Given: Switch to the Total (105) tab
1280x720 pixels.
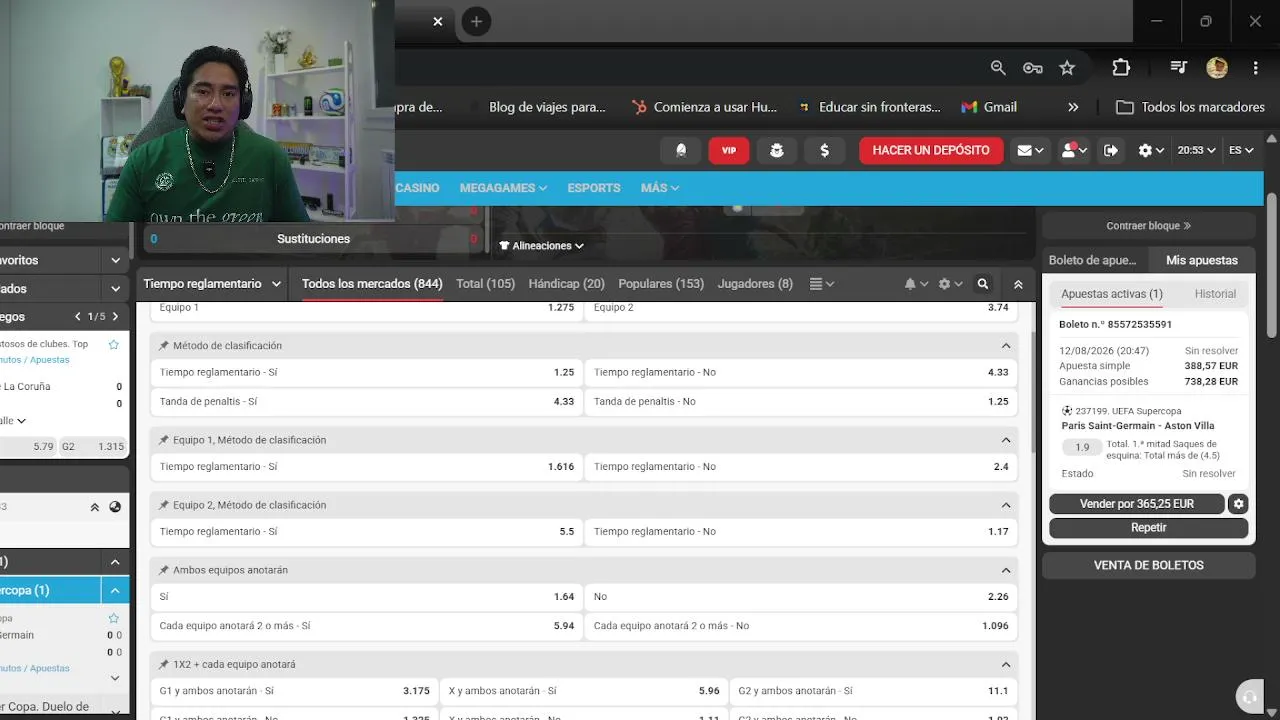Looking at the screenshot, I should click(x=485, y=284).
